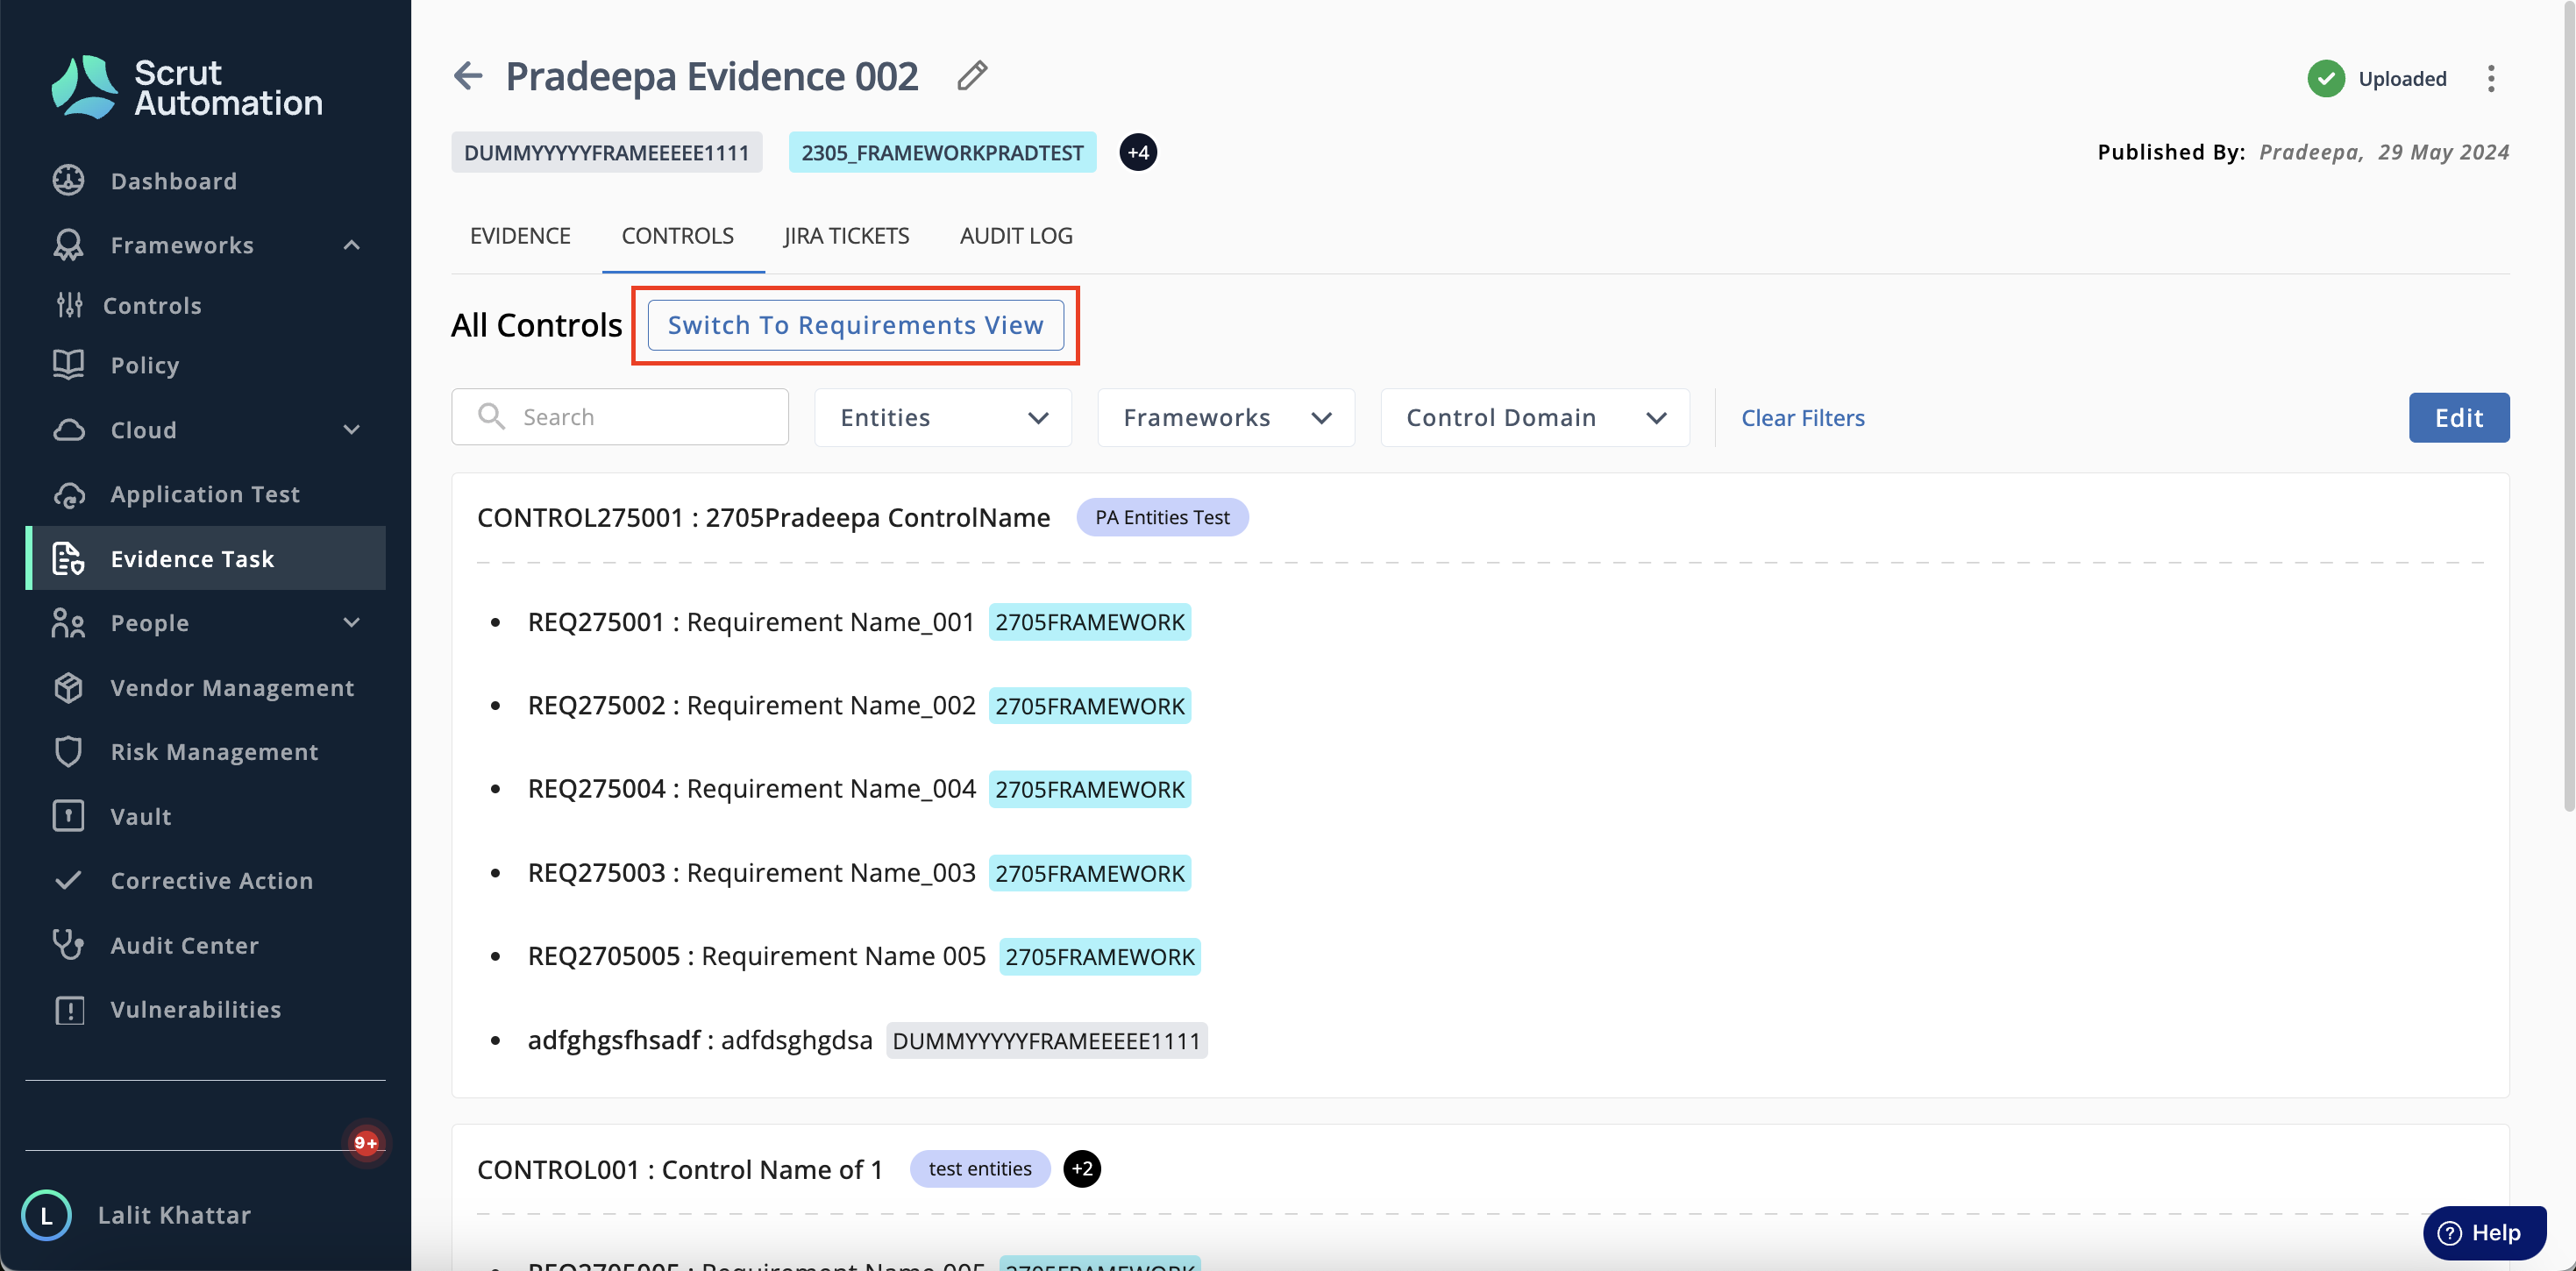Click the 9+ notifications badge

point(366,1142)
